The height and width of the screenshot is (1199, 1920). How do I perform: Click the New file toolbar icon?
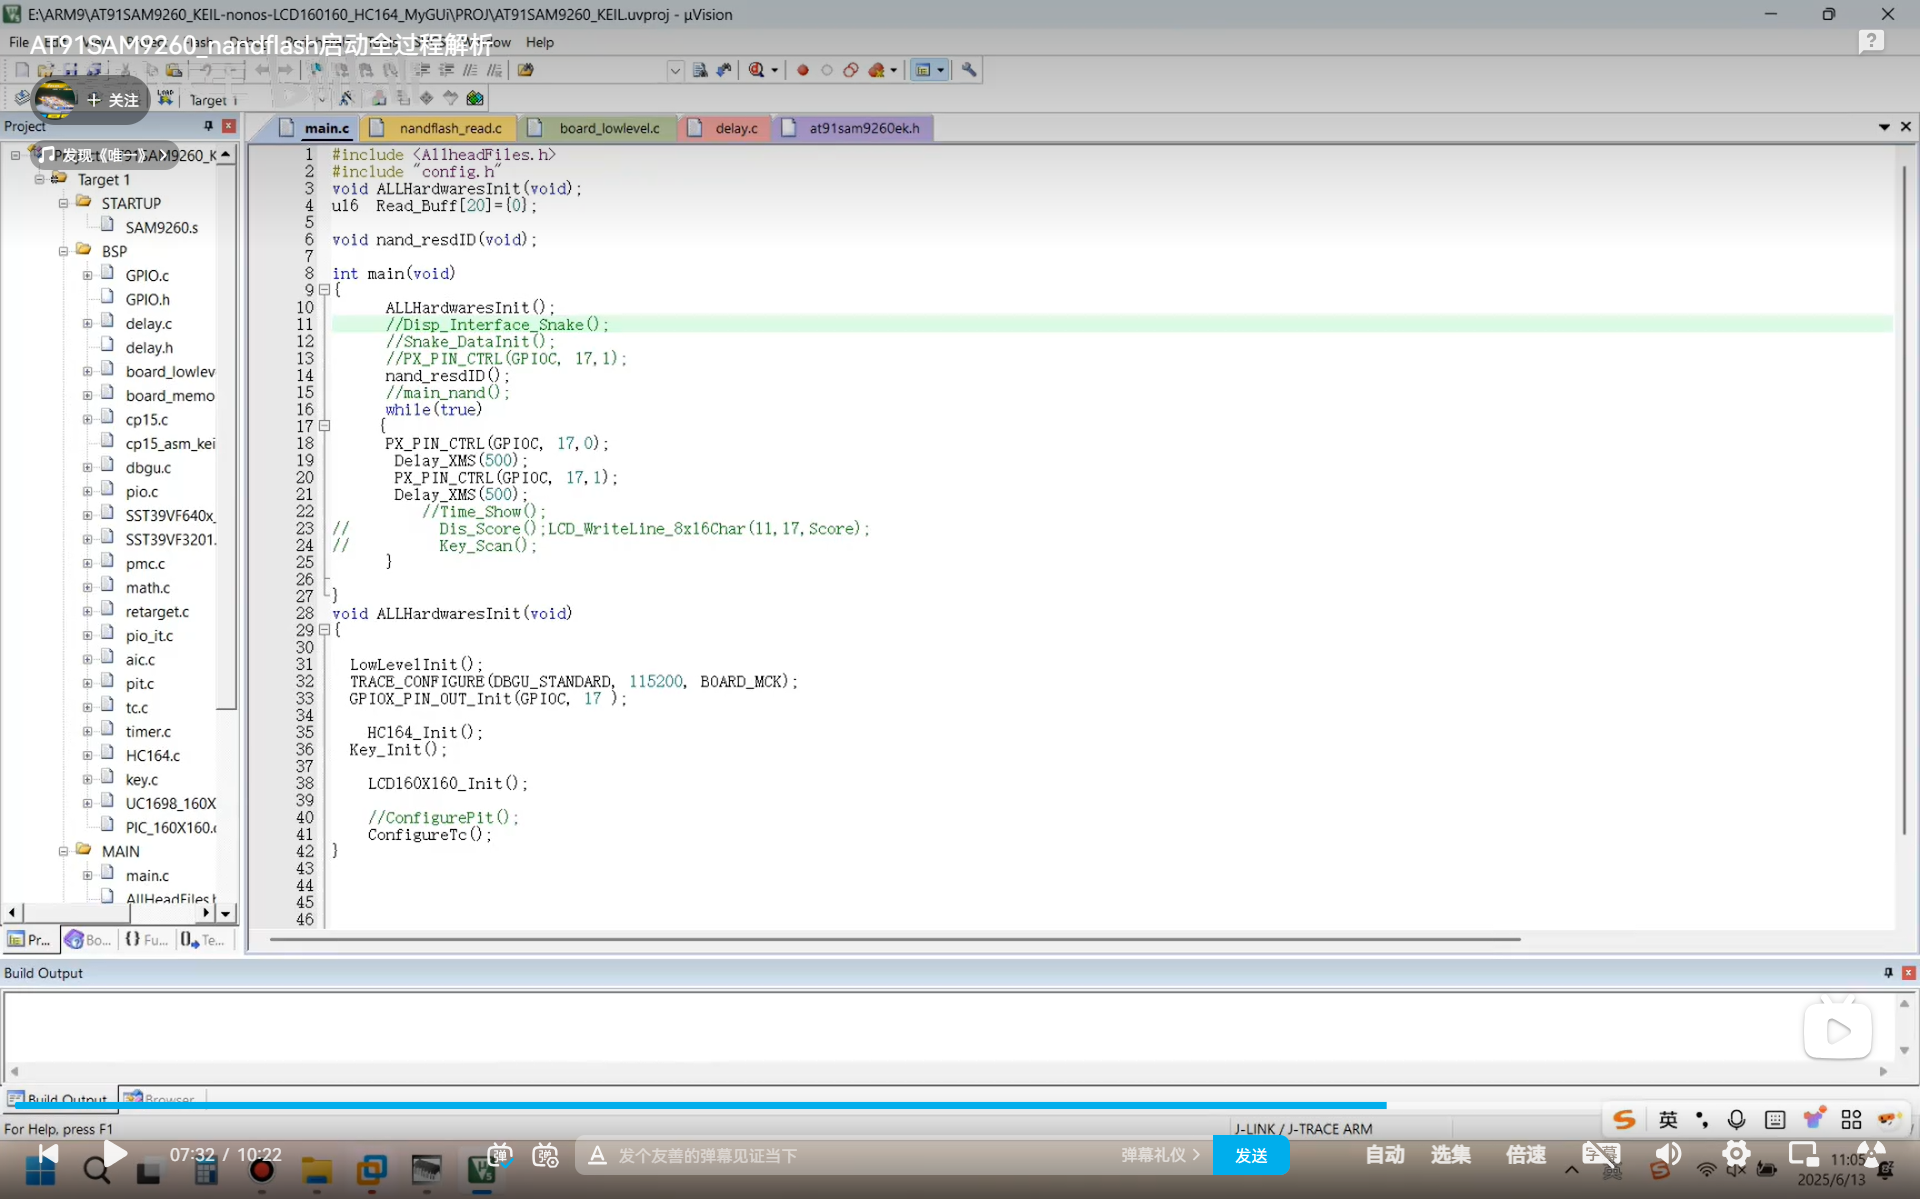tap(22, 70)
